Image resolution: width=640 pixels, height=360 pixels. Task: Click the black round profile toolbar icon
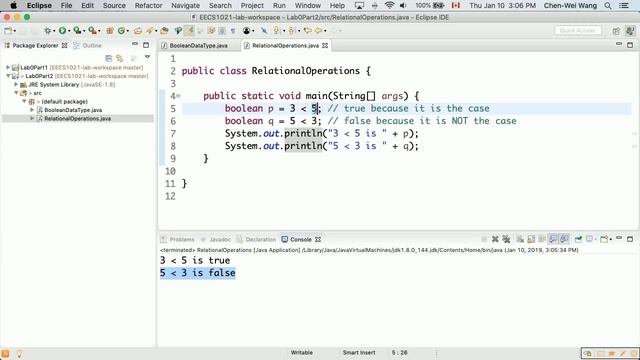click(247, 31)
